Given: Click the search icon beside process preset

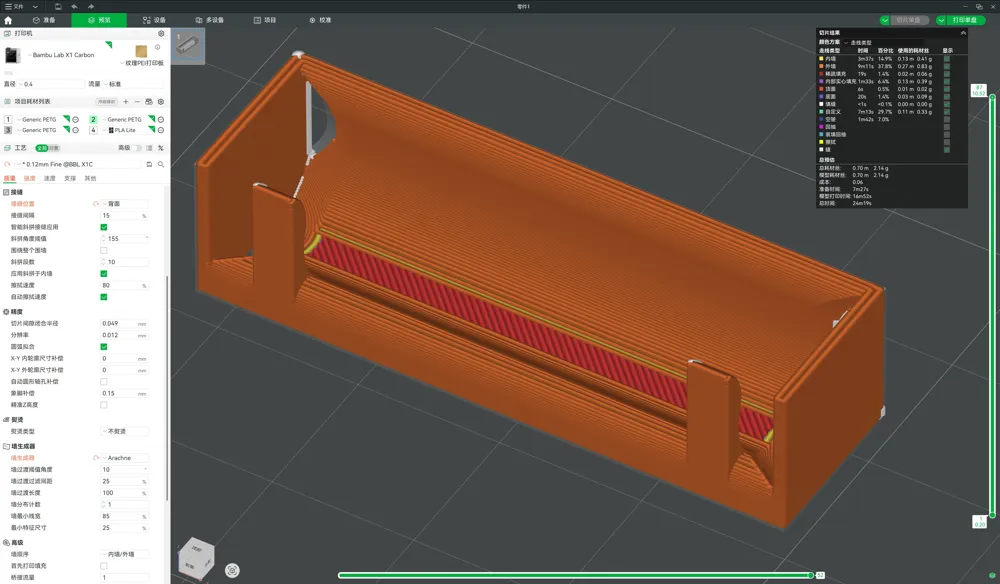Looking at the screenshot, I should 161,164.
